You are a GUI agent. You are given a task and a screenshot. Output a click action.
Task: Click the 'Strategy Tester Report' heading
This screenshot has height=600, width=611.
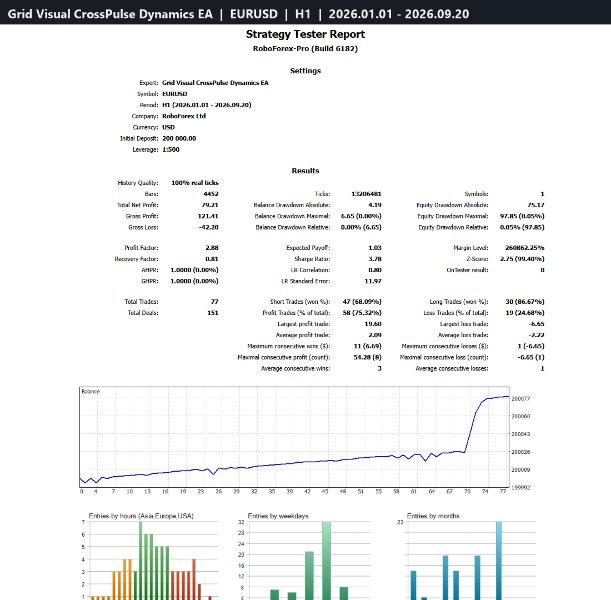click(305, 34)
